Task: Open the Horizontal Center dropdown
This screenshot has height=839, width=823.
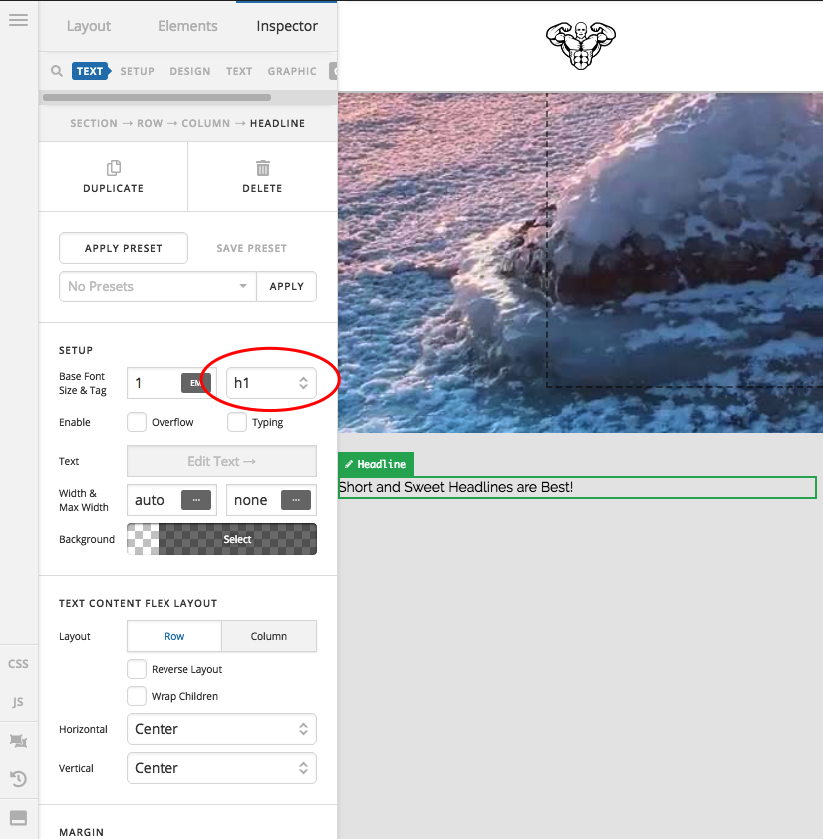Action: (222, 729)
